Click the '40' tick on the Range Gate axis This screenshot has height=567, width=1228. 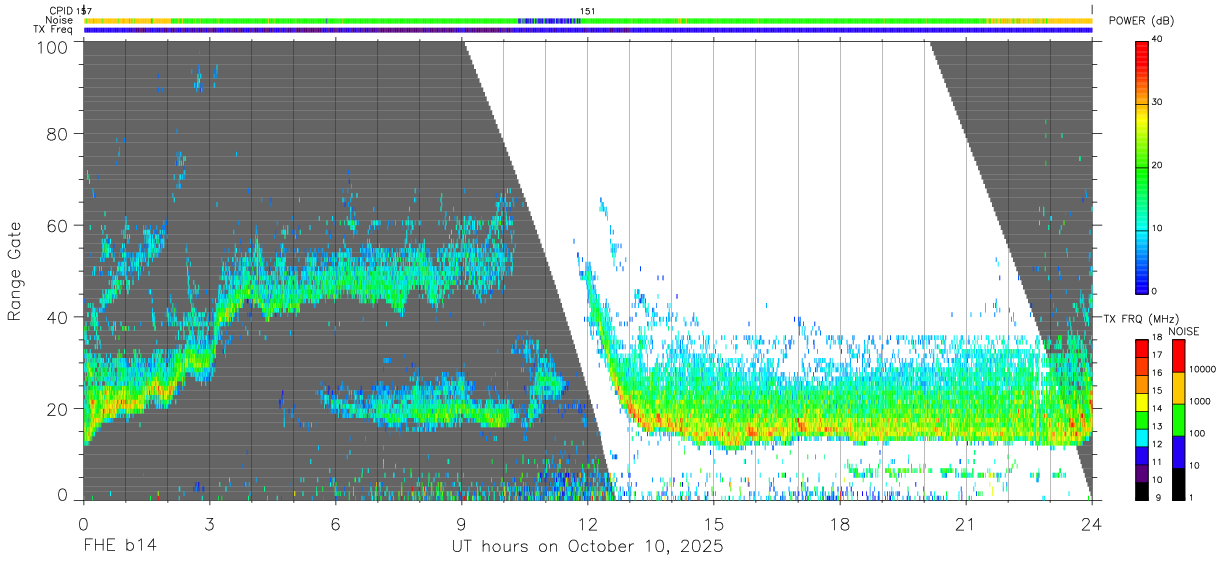tap(58, 317)
